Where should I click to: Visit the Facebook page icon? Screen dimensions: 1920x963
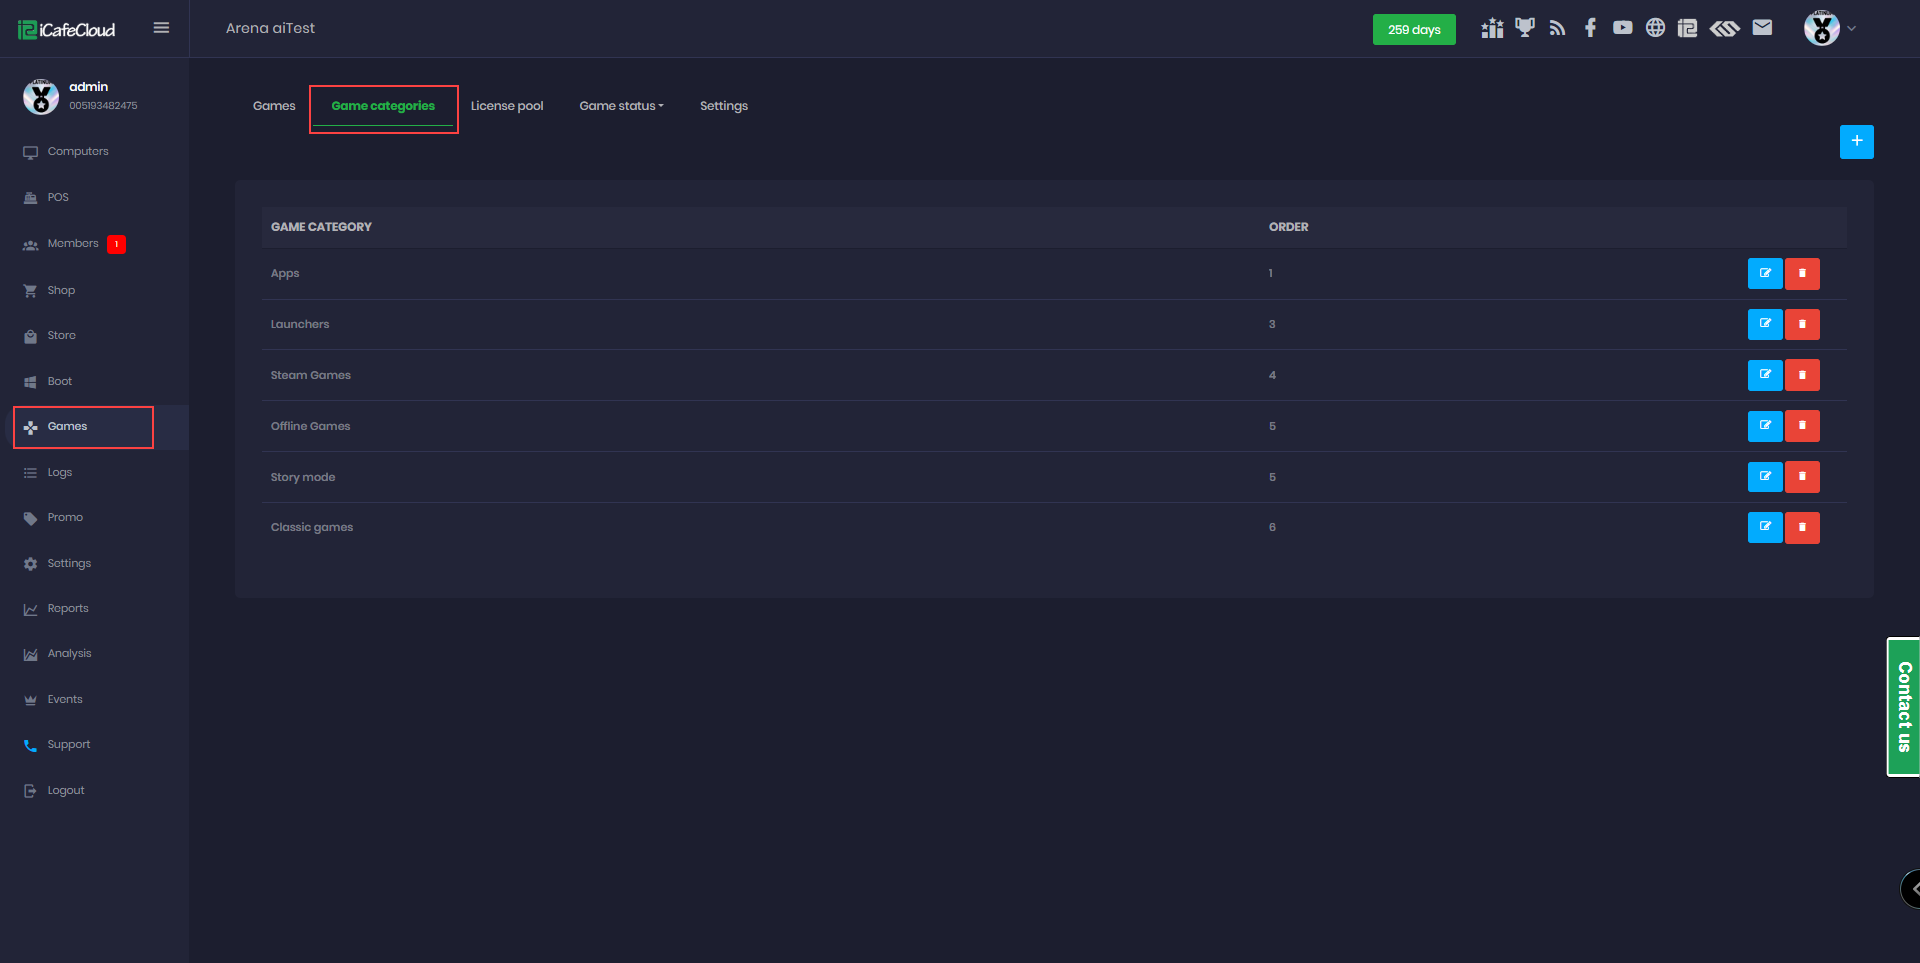(1590, 28)
